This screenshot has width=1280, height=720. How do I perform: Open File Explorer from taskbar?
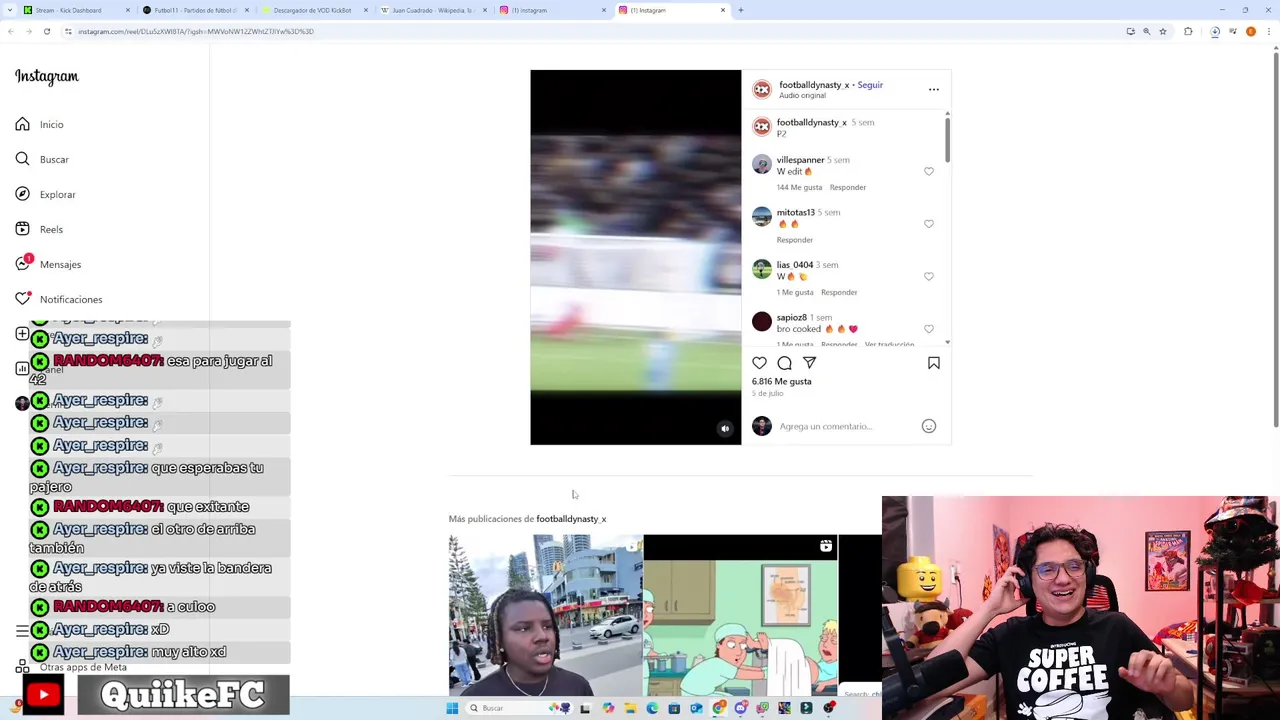point(630,708)
